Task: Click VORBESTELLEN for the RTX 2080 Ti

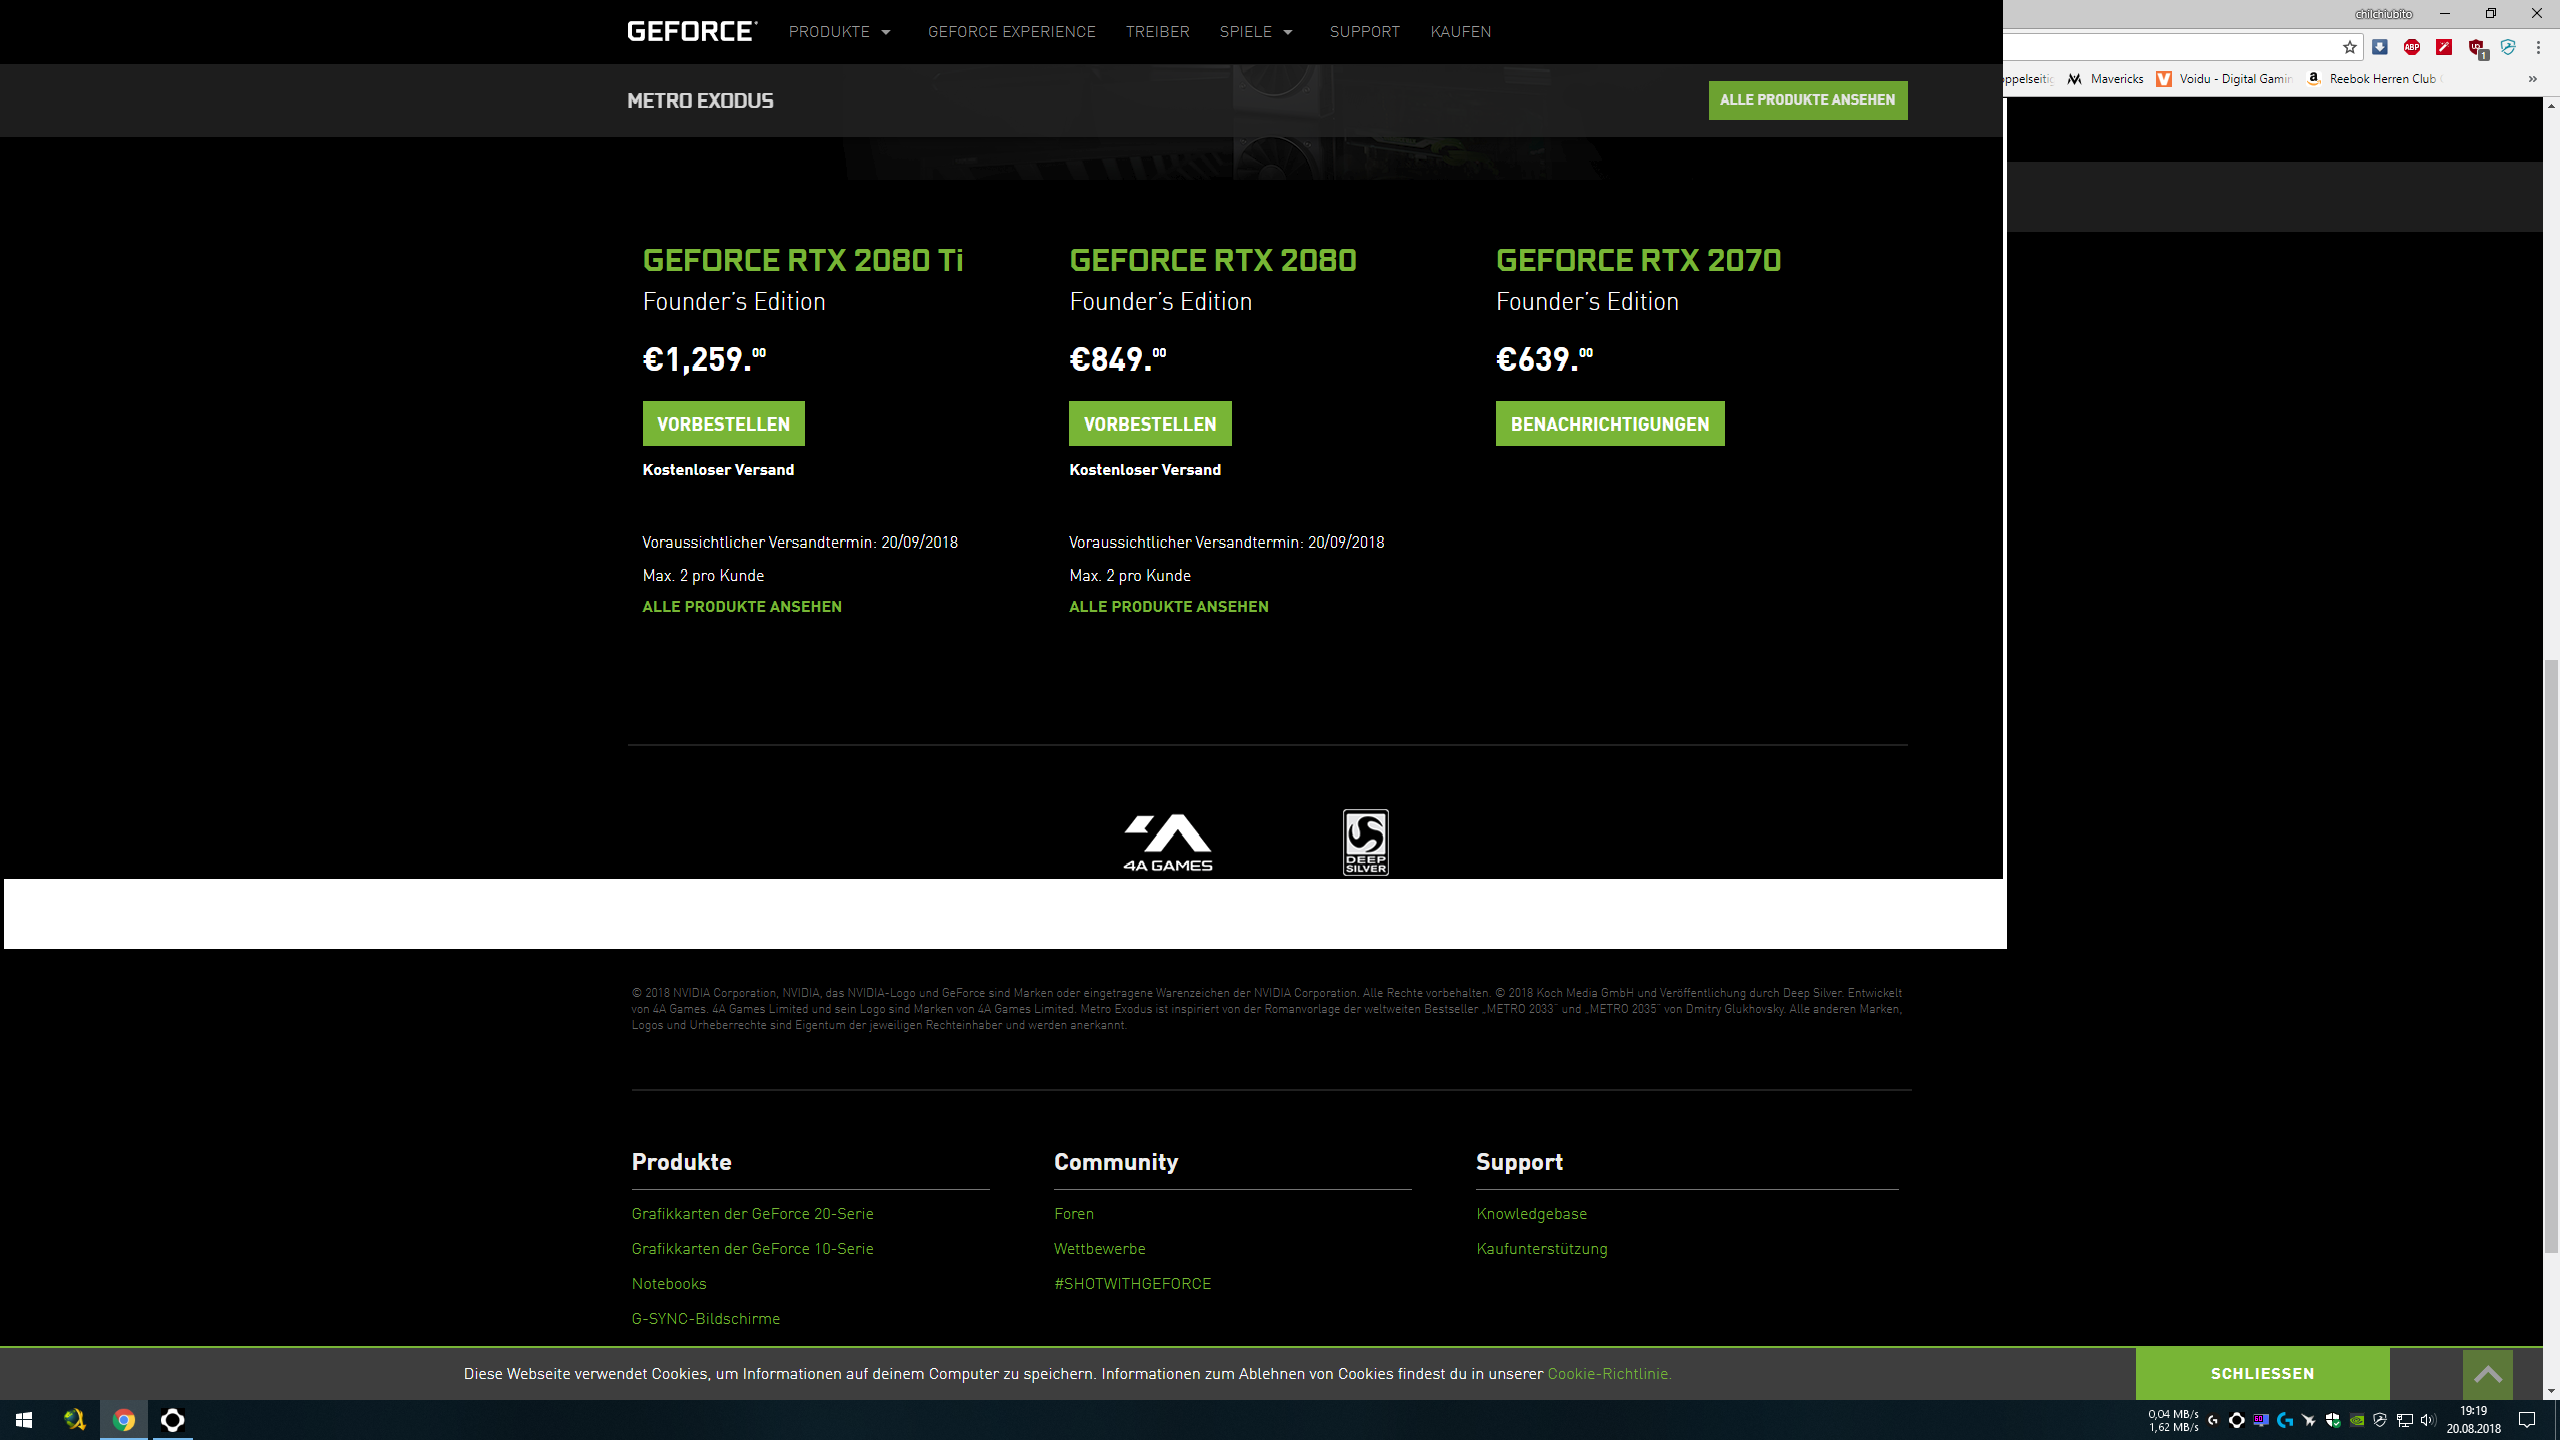Action: pyautogui.click(x=723, y=424)
